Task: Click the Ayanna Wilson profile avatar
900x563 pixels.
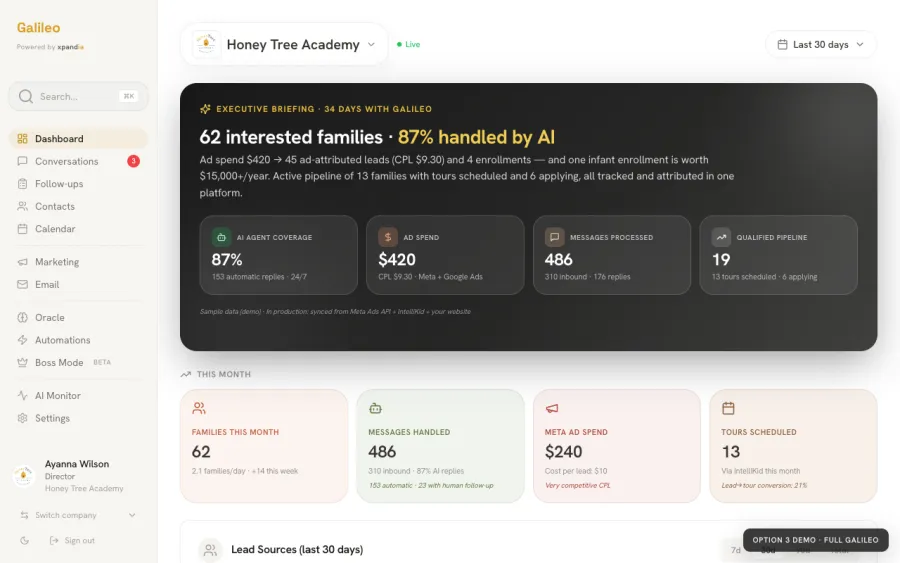Action: (24, 476)
